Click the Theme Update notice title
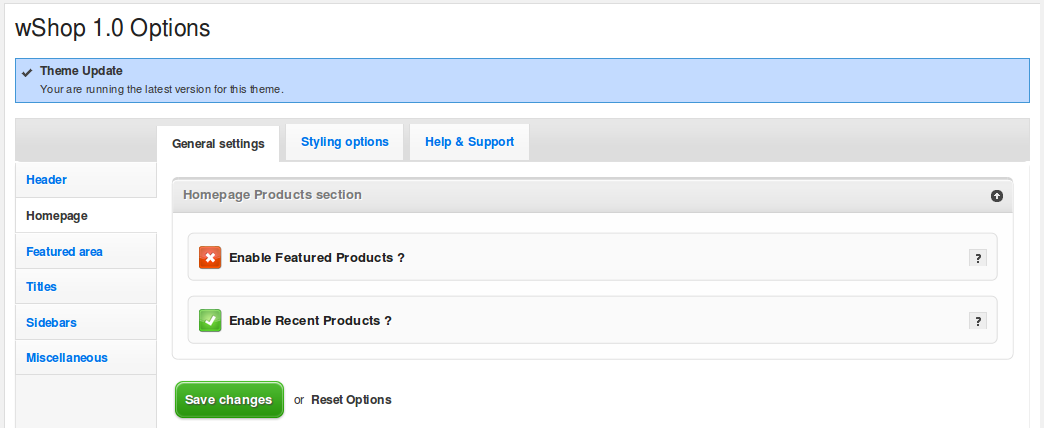Screen dimensions: 1044x428 click(x=81, y=71)
